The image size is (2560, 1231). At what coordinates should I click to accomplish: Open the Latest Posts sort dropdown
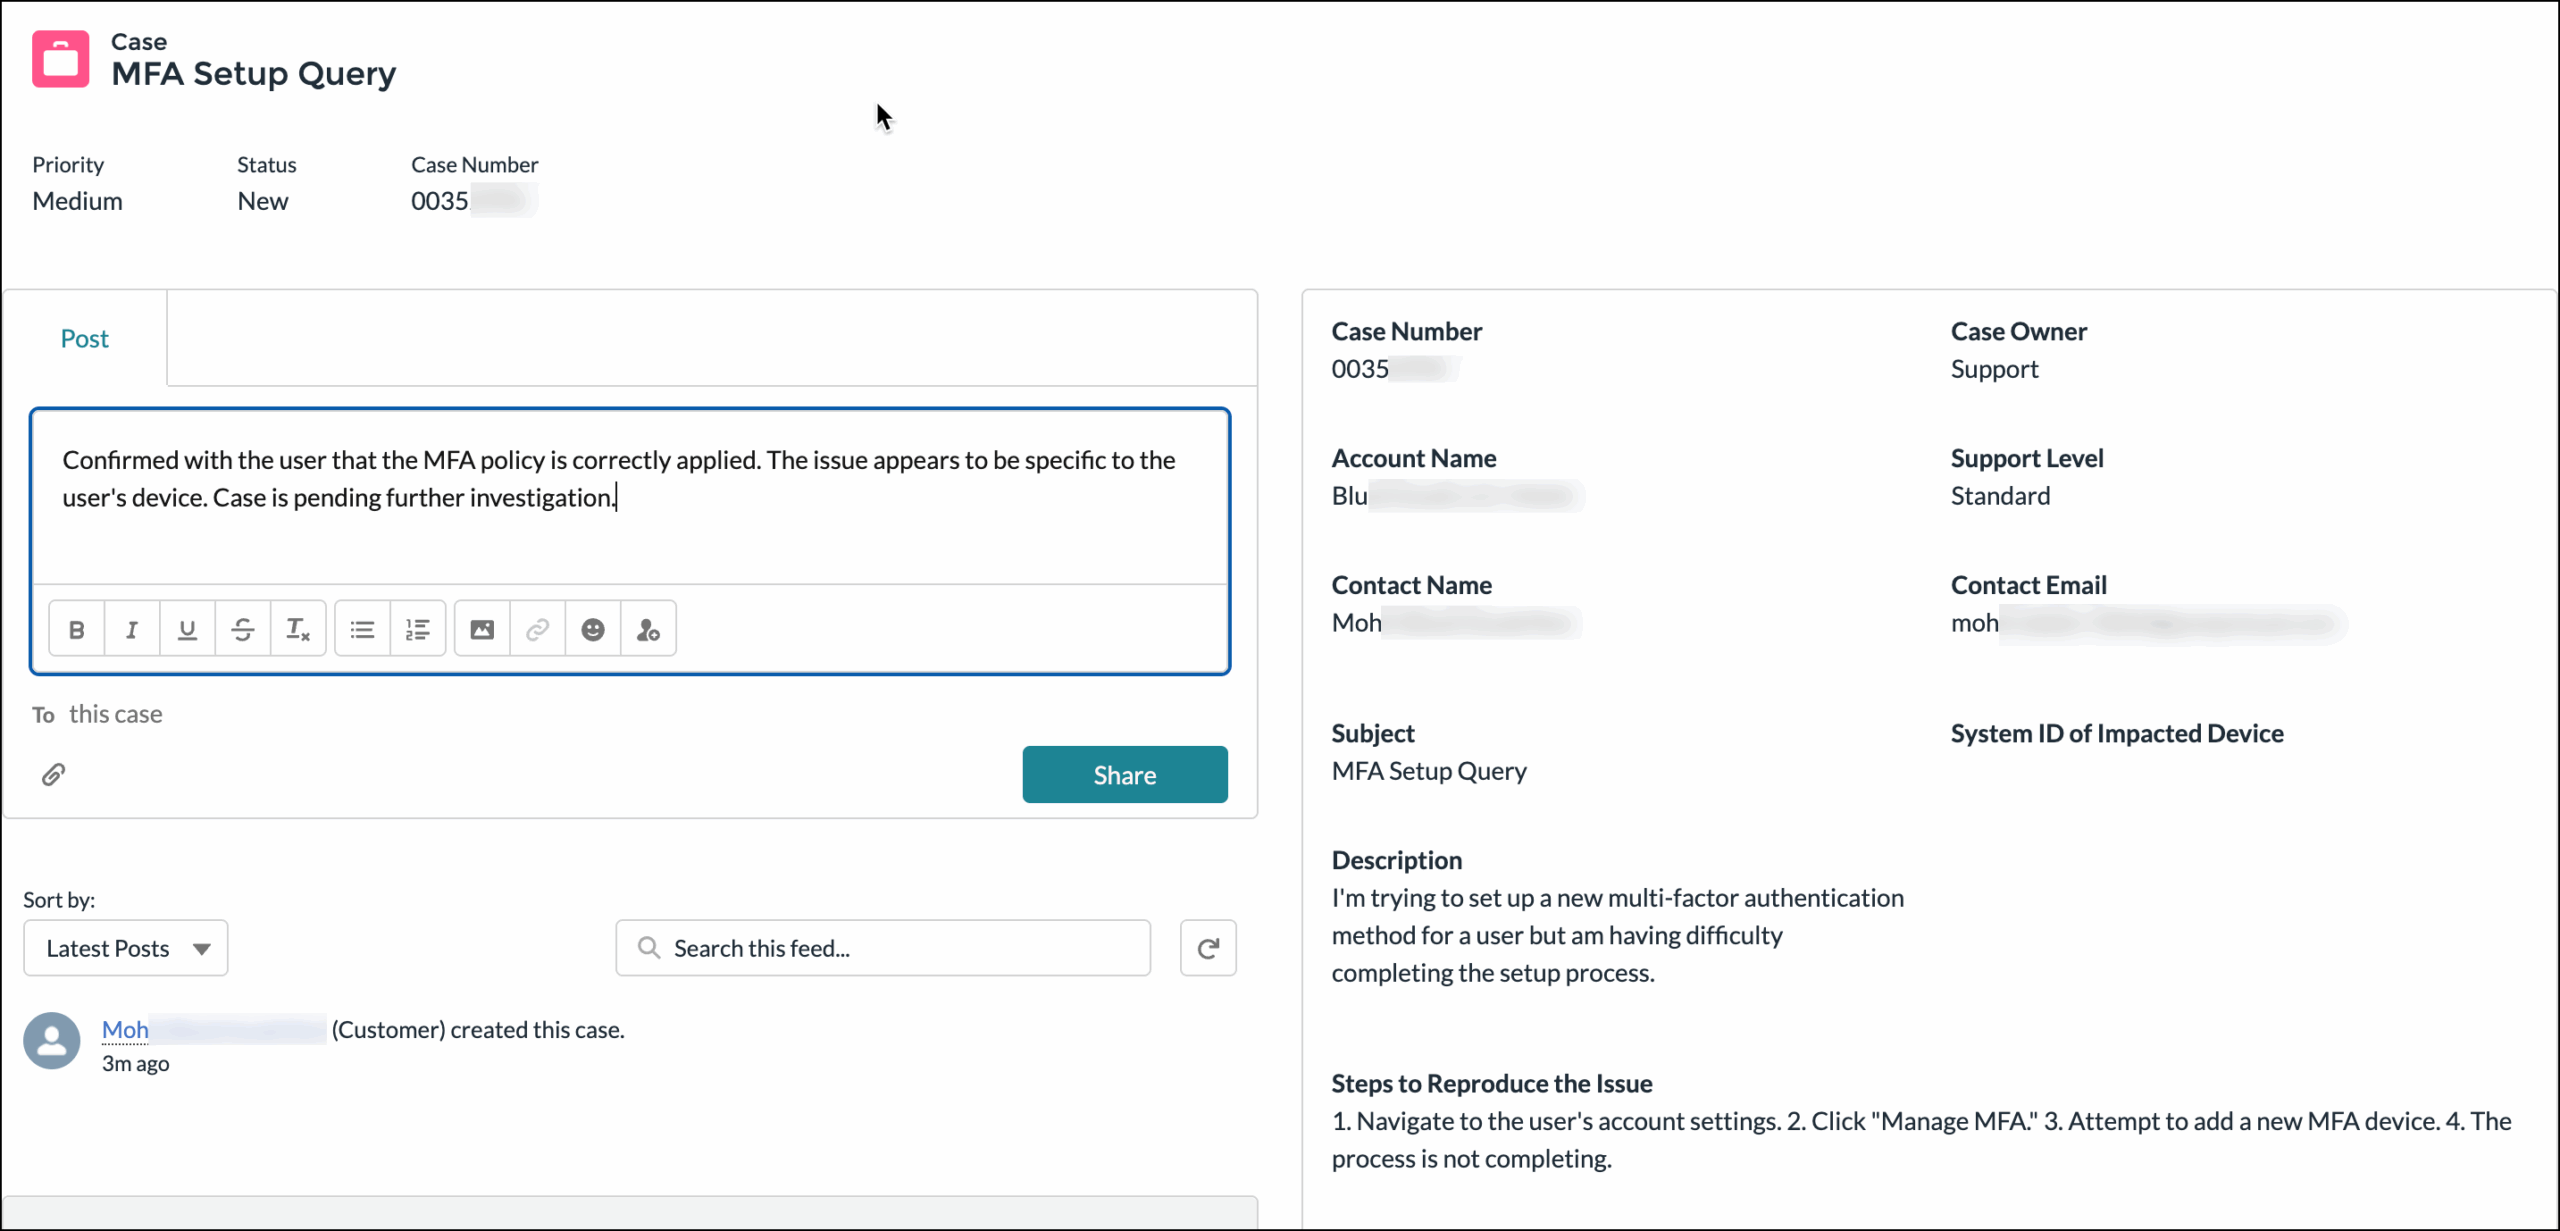coord(125,947)
